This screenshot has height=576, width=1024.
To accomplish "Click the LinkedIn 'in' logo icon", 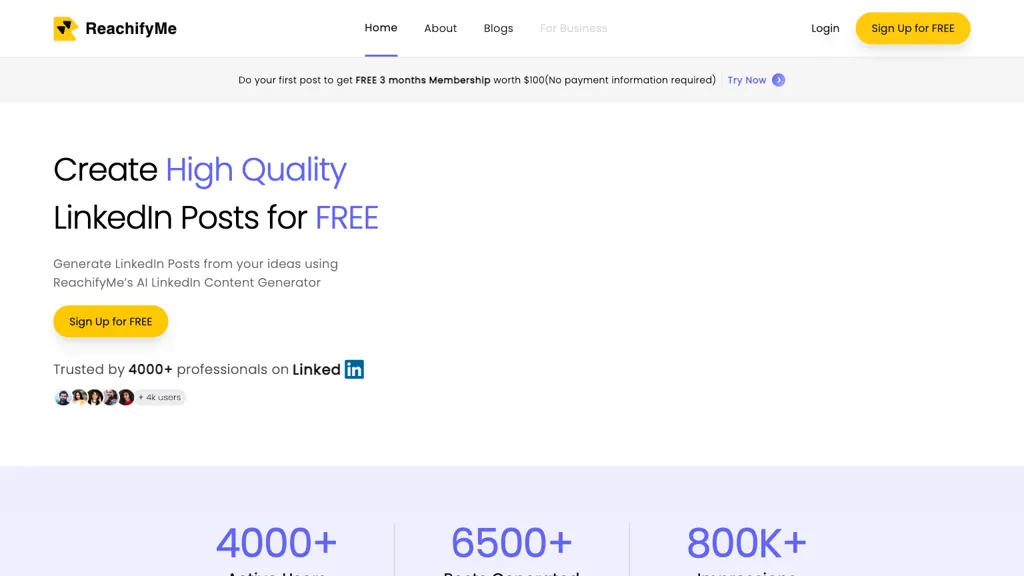I will [x=354, y=370].
